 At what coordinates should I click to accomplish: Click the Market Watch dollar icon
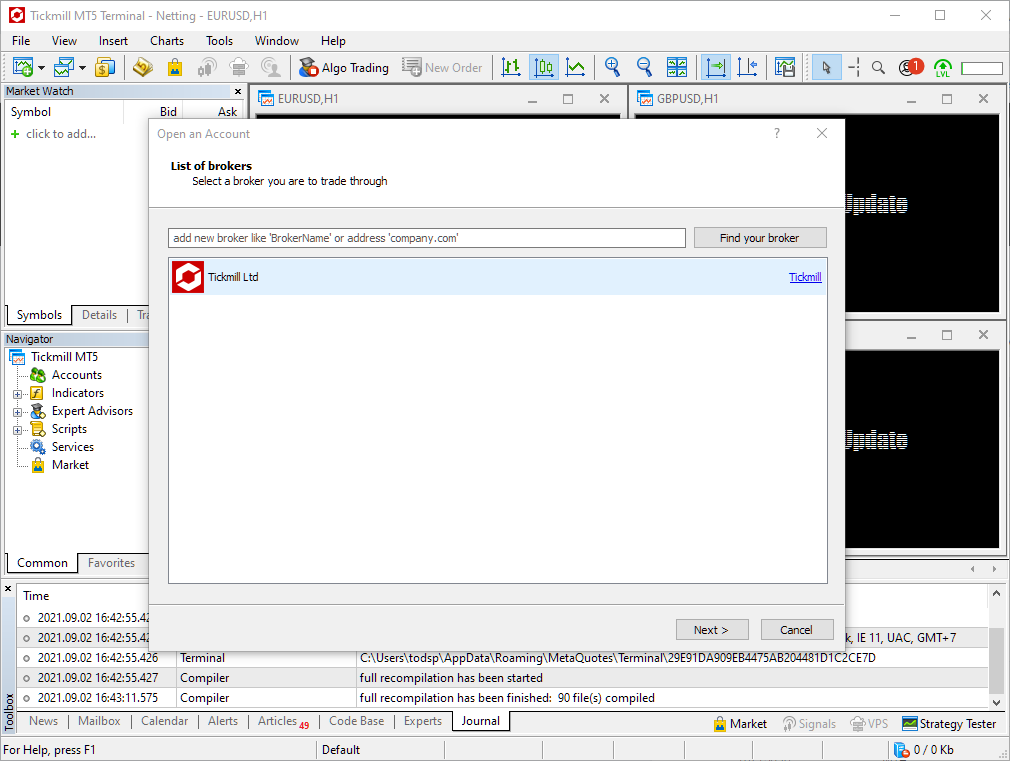[x=105, y=67]
